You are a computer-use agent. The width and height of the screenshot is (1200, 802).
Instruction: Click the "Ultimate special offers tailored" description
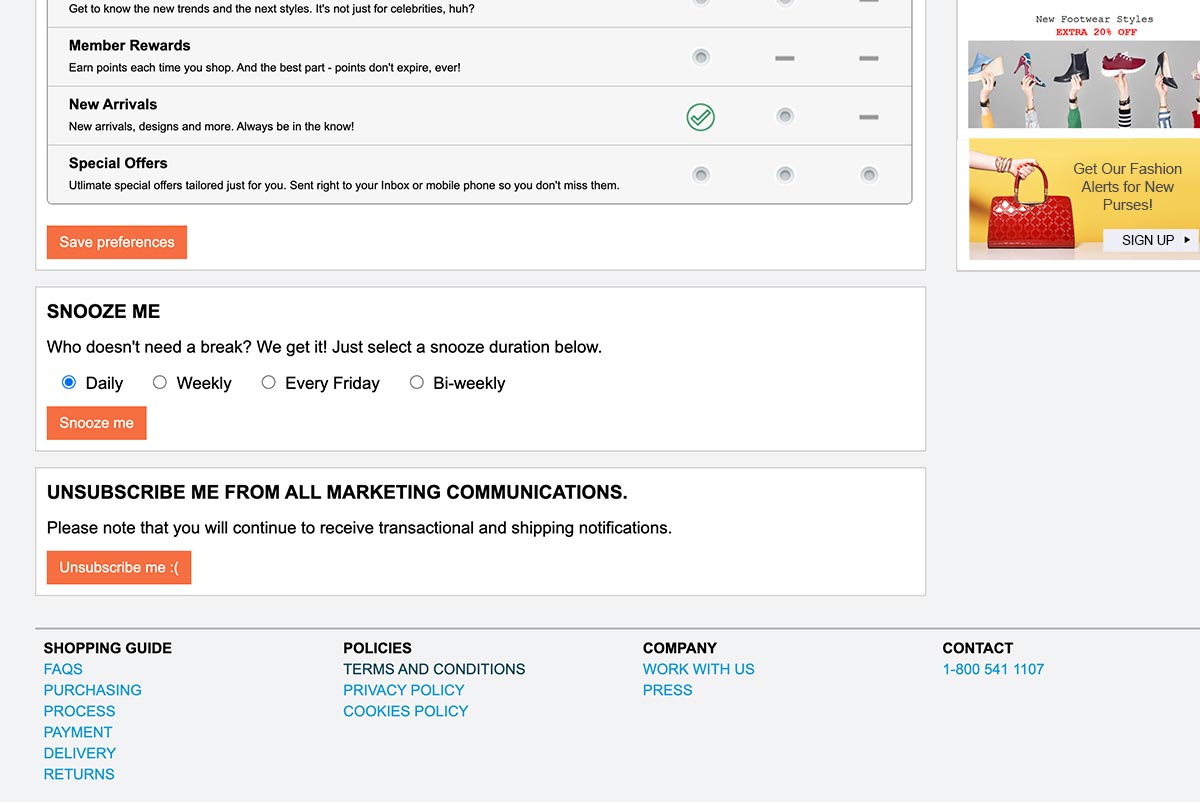pyautogui.click(x=344, y=186)
